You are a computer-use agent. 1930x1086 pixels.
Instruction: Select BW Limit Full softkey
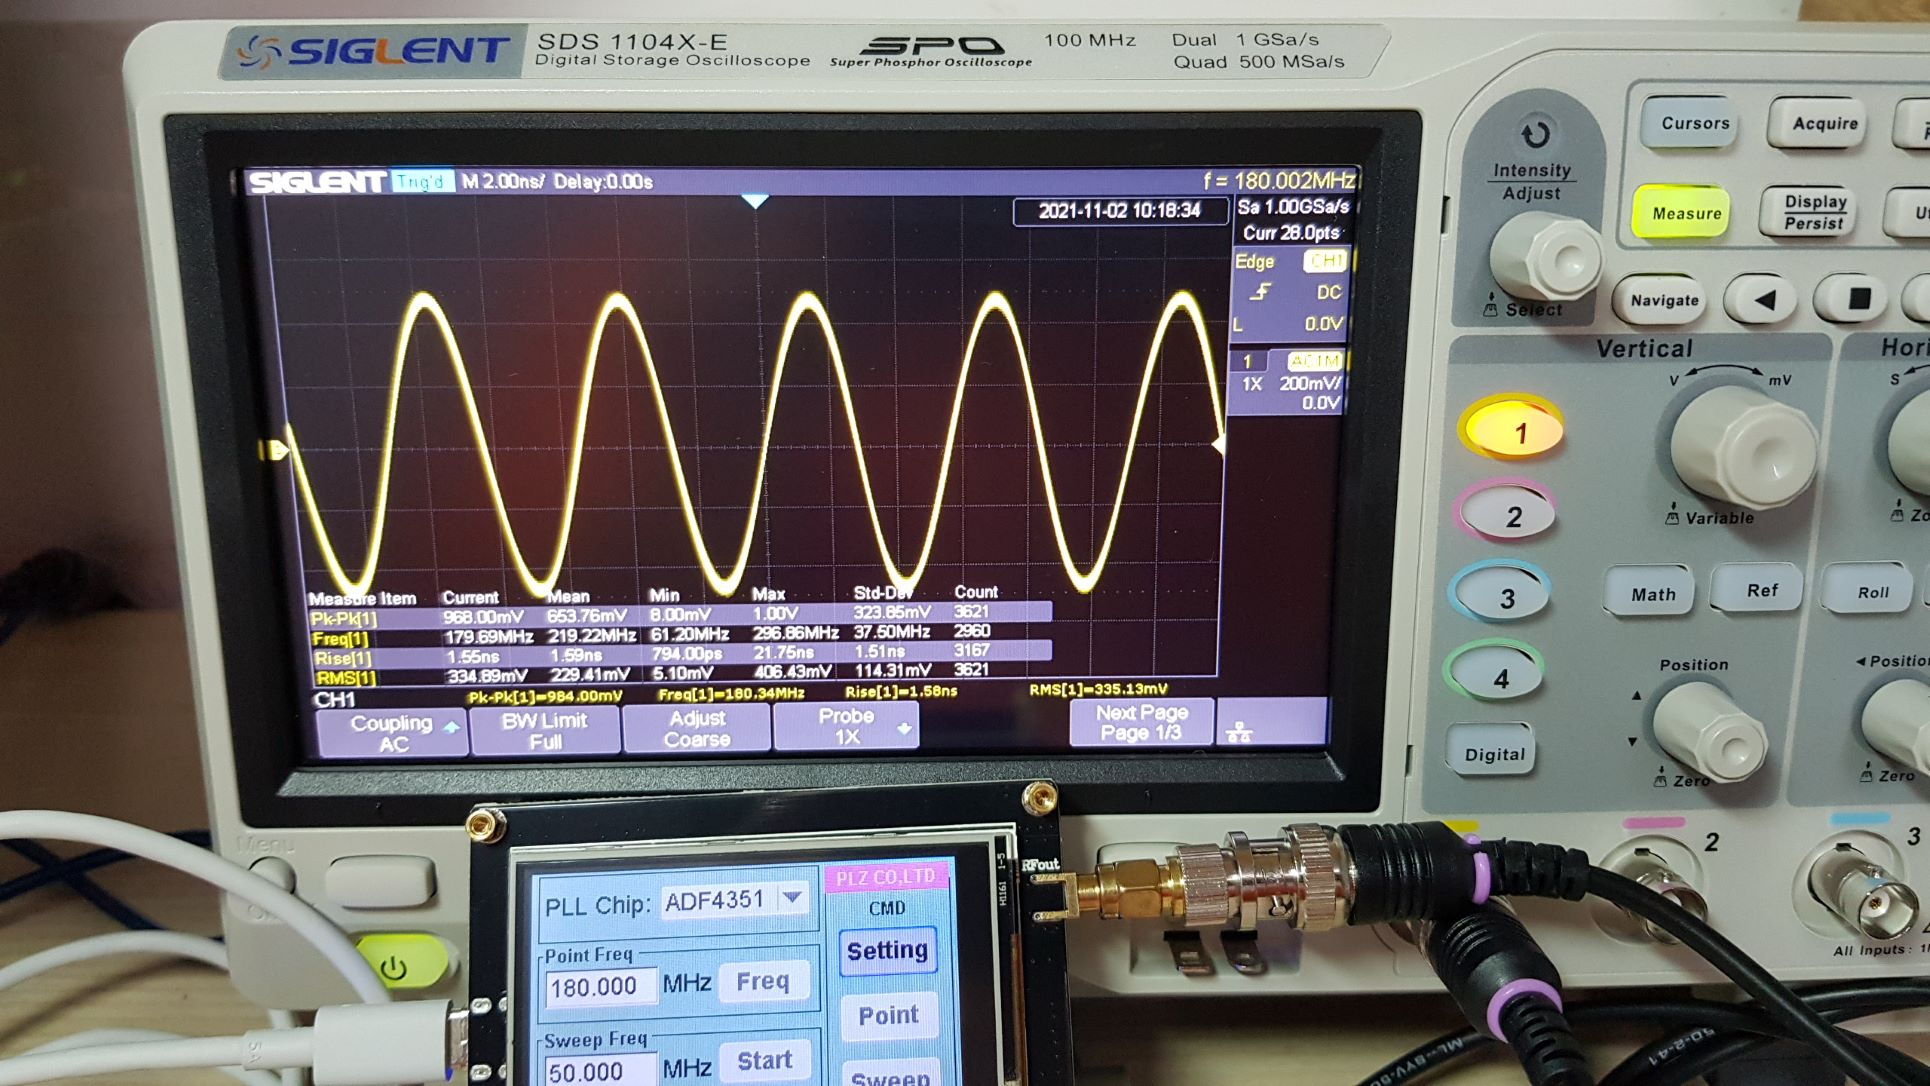545,731
